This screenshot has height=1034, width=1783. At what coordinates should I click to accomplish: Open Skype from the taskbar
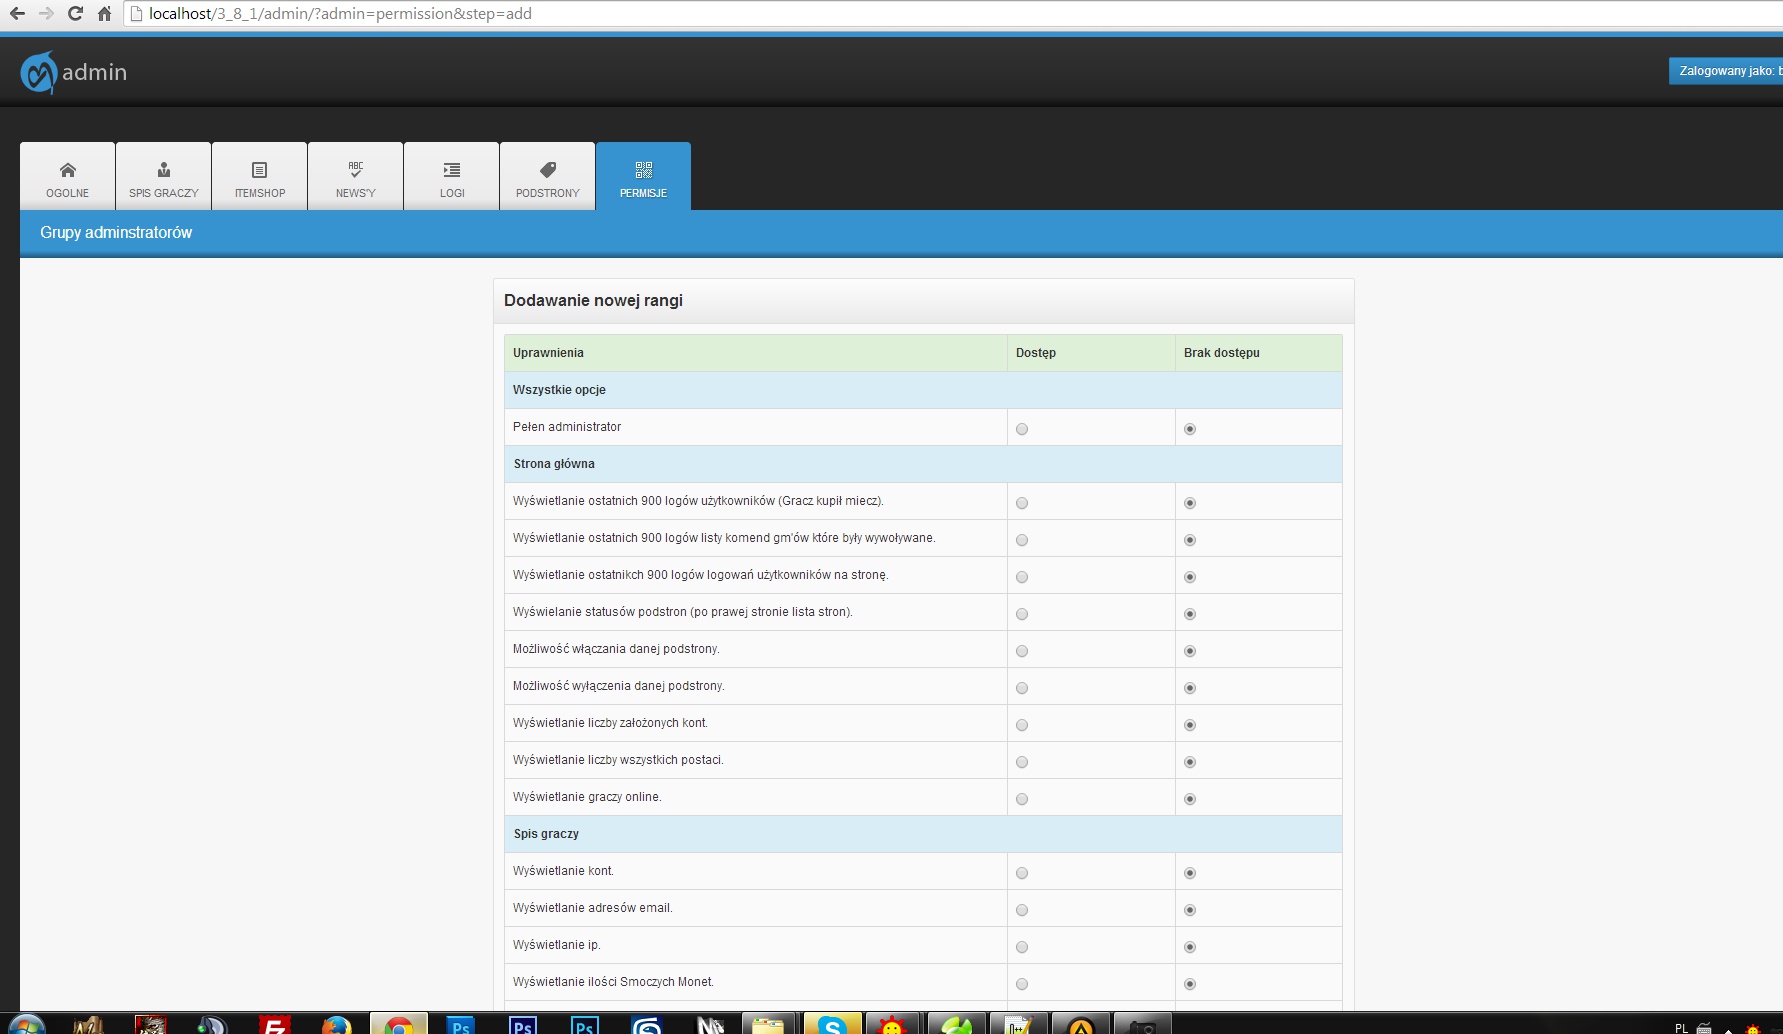click(x=832, y=1025)
